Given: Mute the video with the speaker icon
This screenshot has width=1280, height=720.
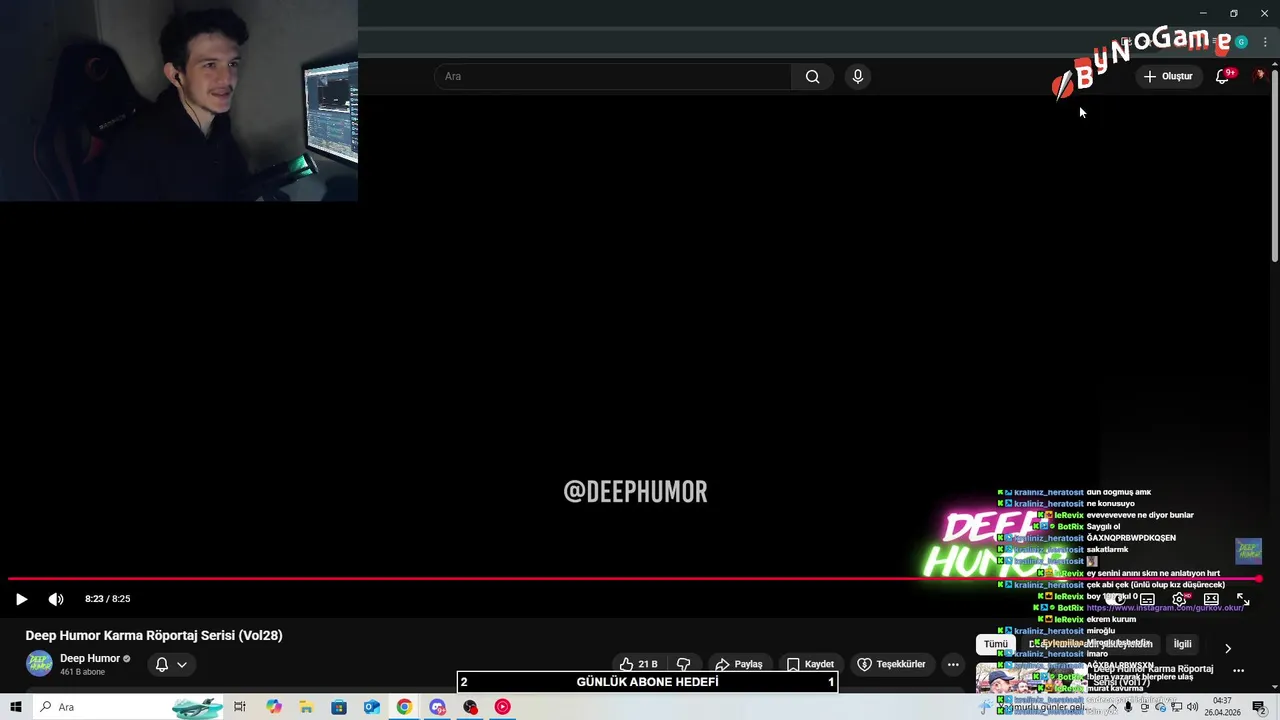Looking at the screenshot, I should (x=56, y=599).
